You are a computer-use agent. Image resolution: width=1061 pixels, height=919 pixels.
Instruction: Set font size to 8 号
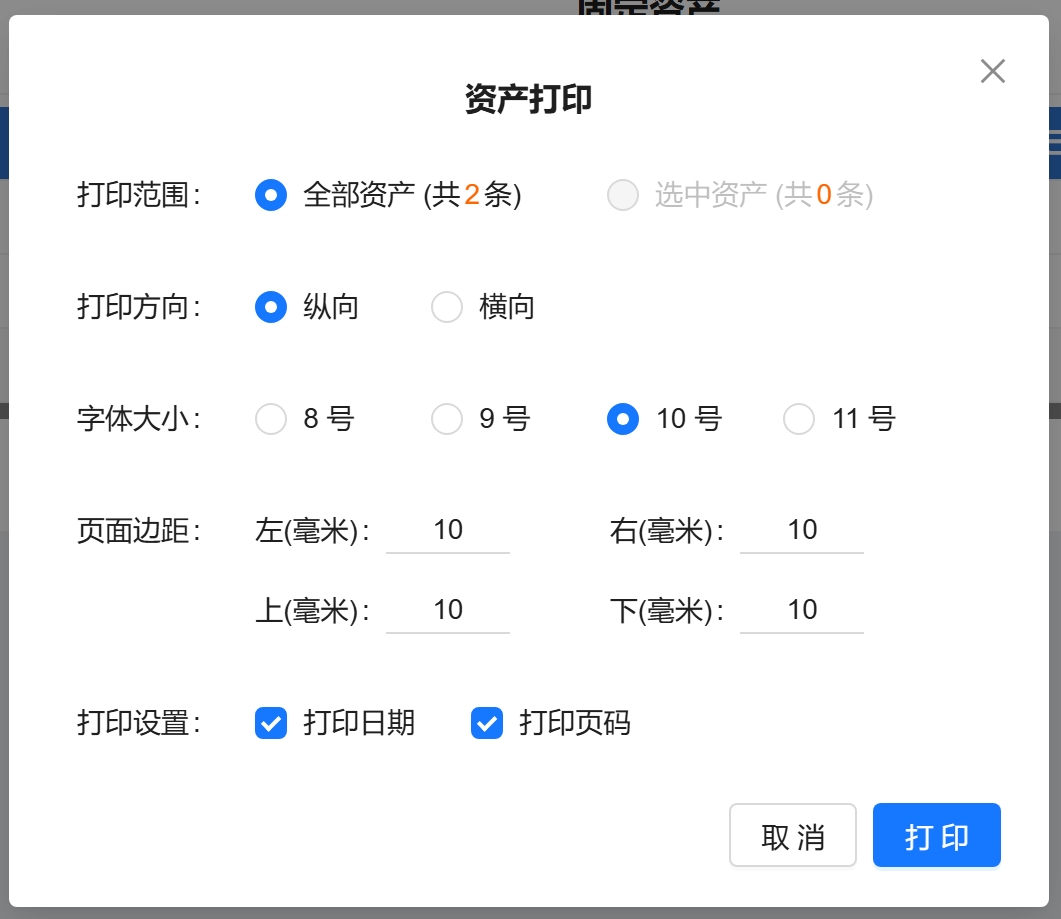(x=271, y=419)
